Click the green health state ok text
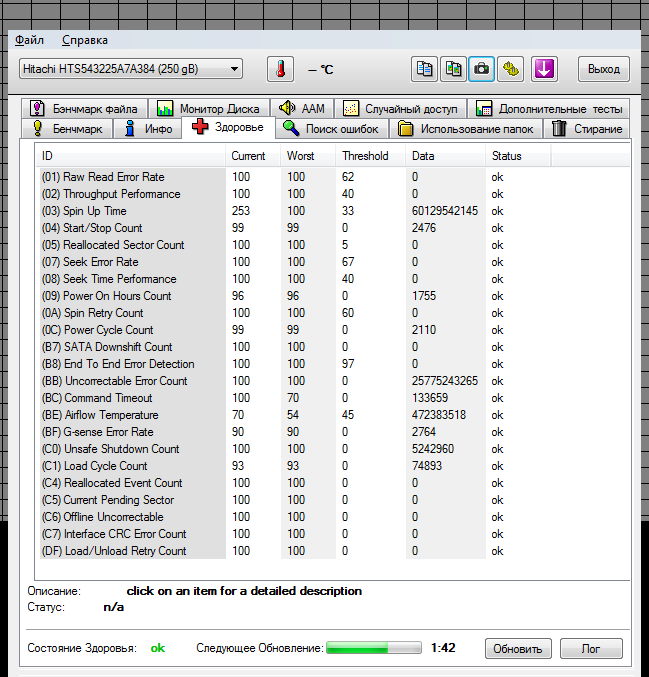Screen dimensions: 649x677 (158, 648)
